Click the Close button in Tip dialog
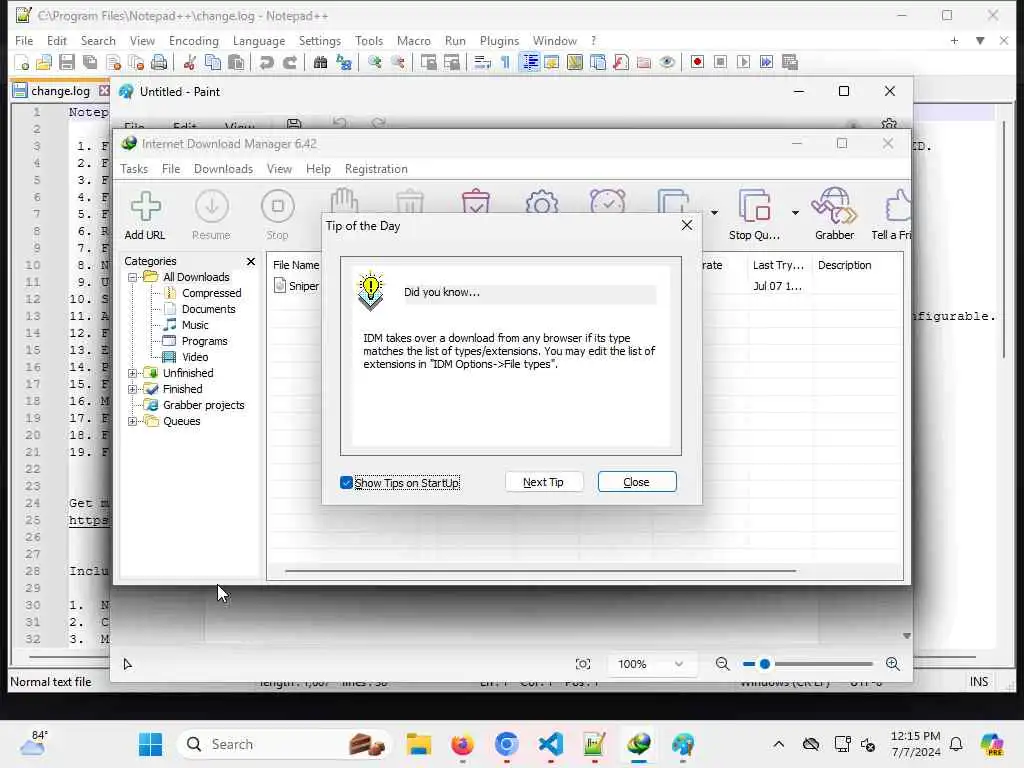This screenshot has height=768, width=1024. (x=637, y=482)
